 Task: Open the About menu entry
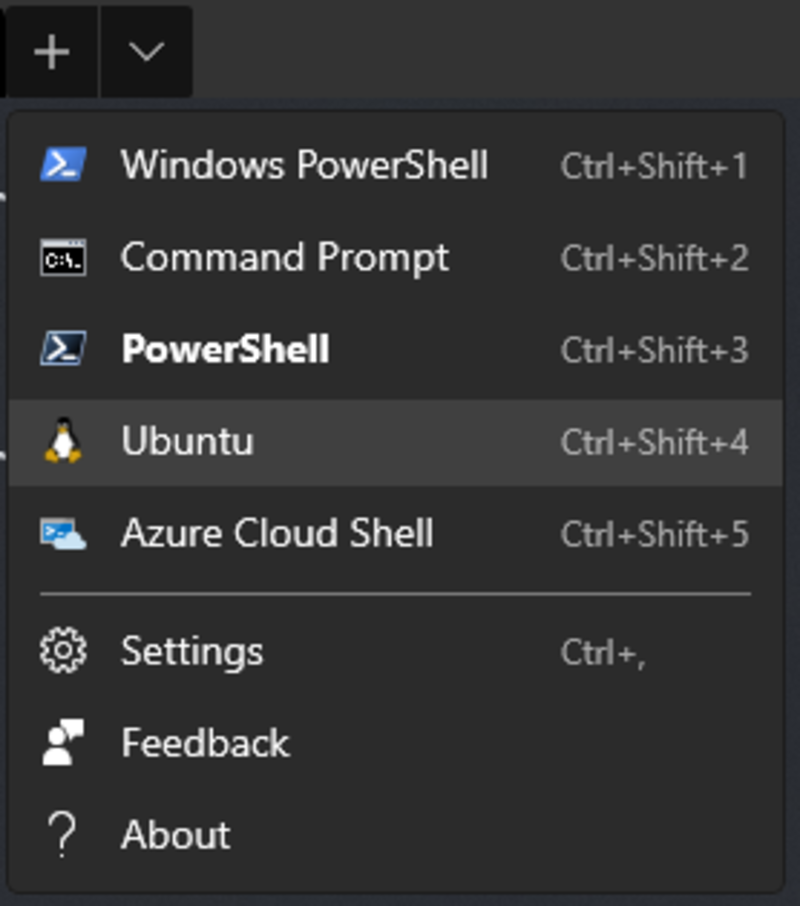pos(176,835)
